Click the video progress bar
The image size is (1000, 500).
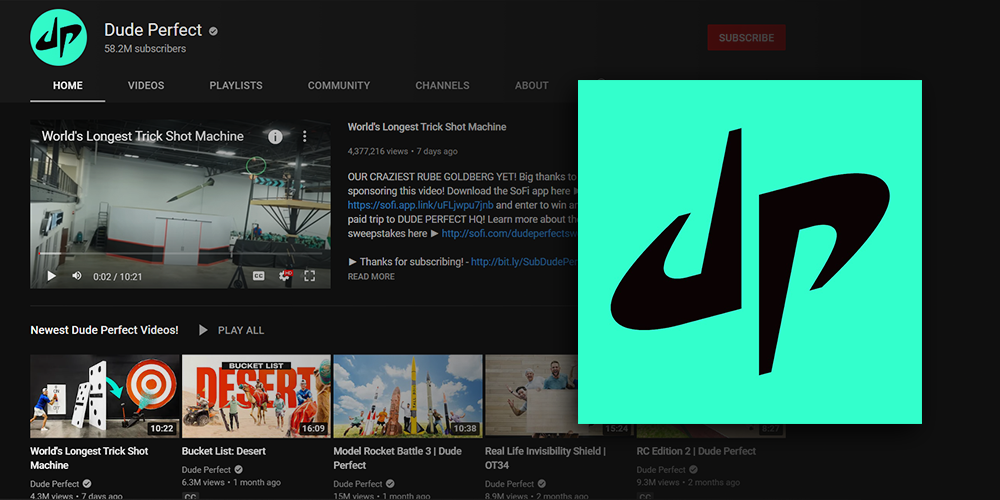click(180, 253)
